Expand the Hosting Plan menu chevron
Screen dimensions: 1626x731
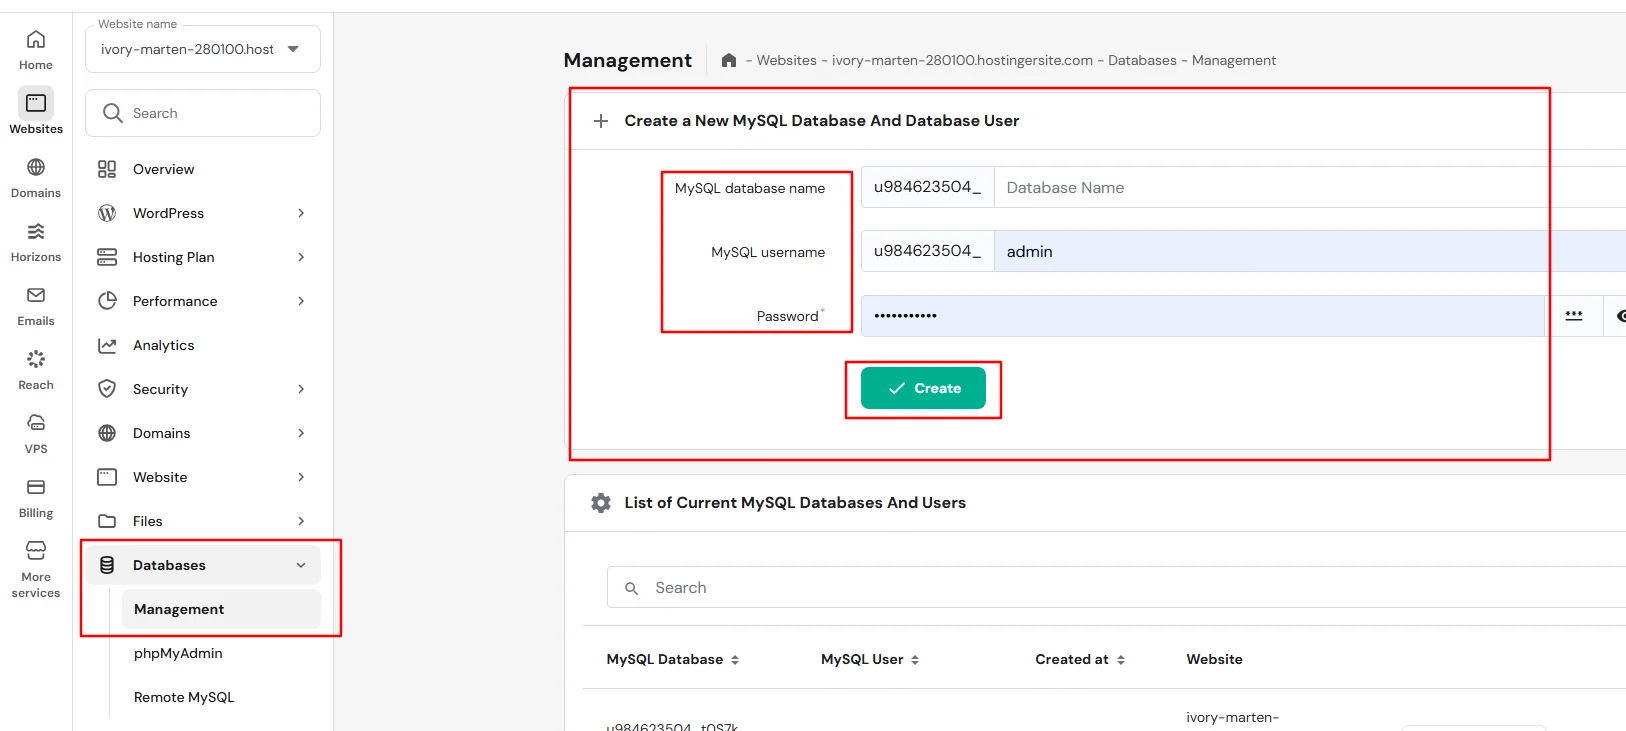coord(301,257)
